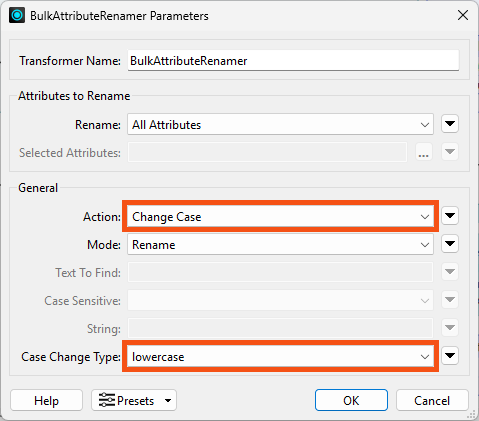
Task: Open Case Change Type dropdown showing lowercase
Action: (280, 357)
